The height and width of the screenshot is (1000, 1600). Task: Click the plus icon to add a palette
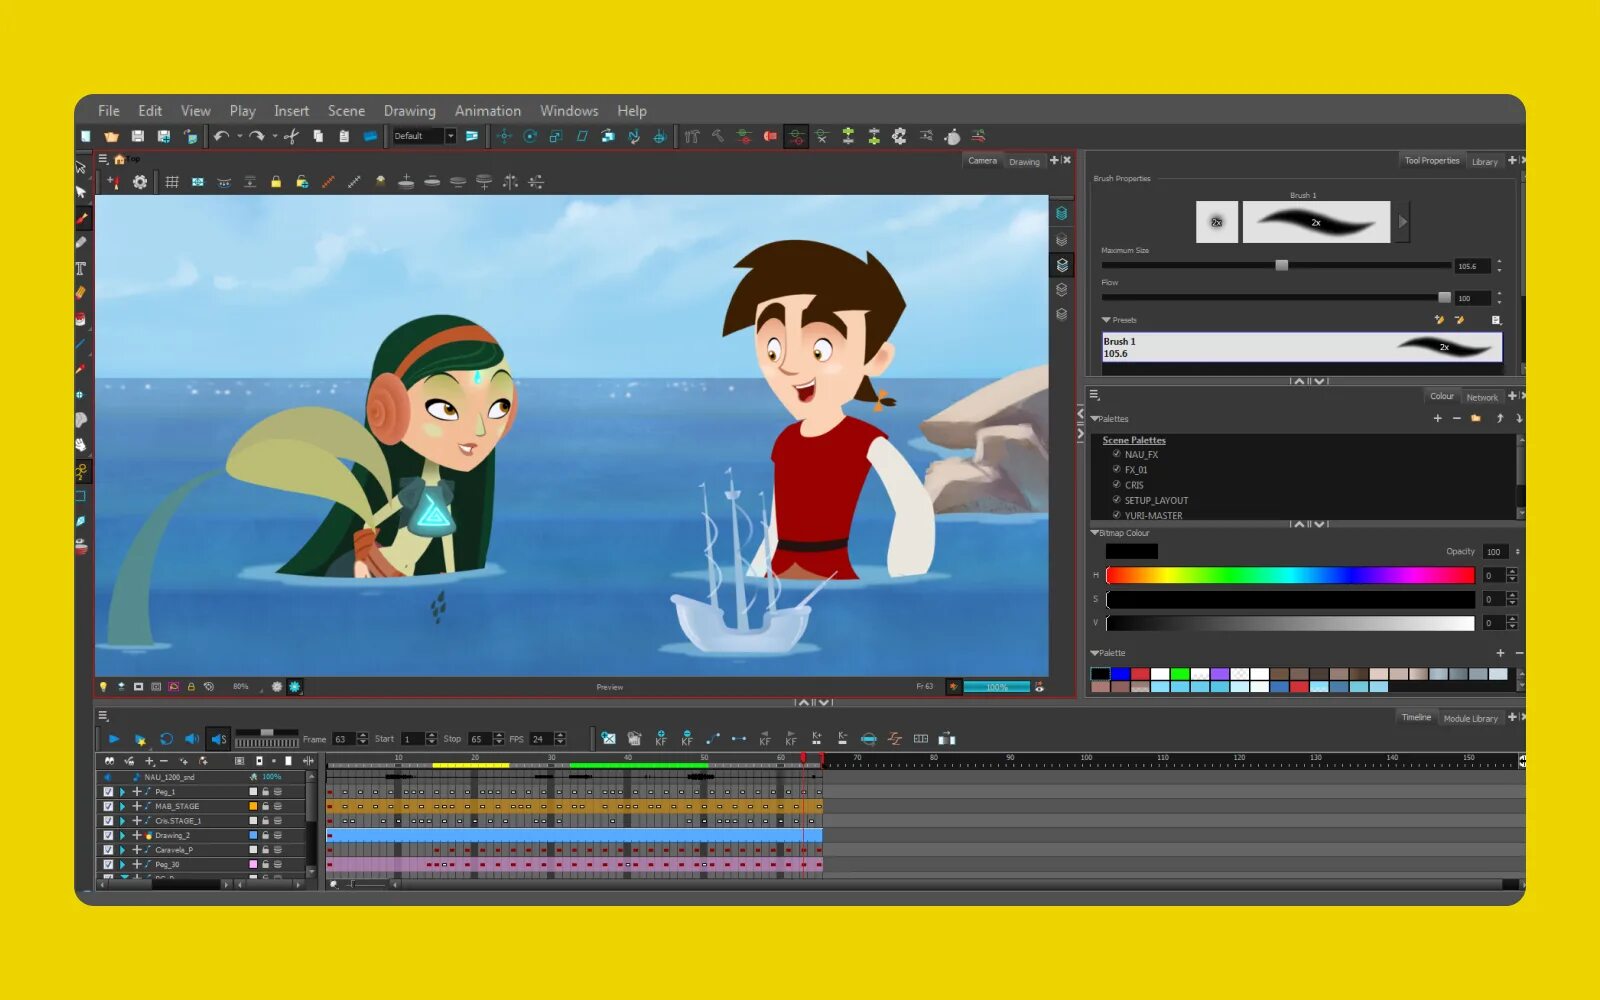(x=1438, y=418)
